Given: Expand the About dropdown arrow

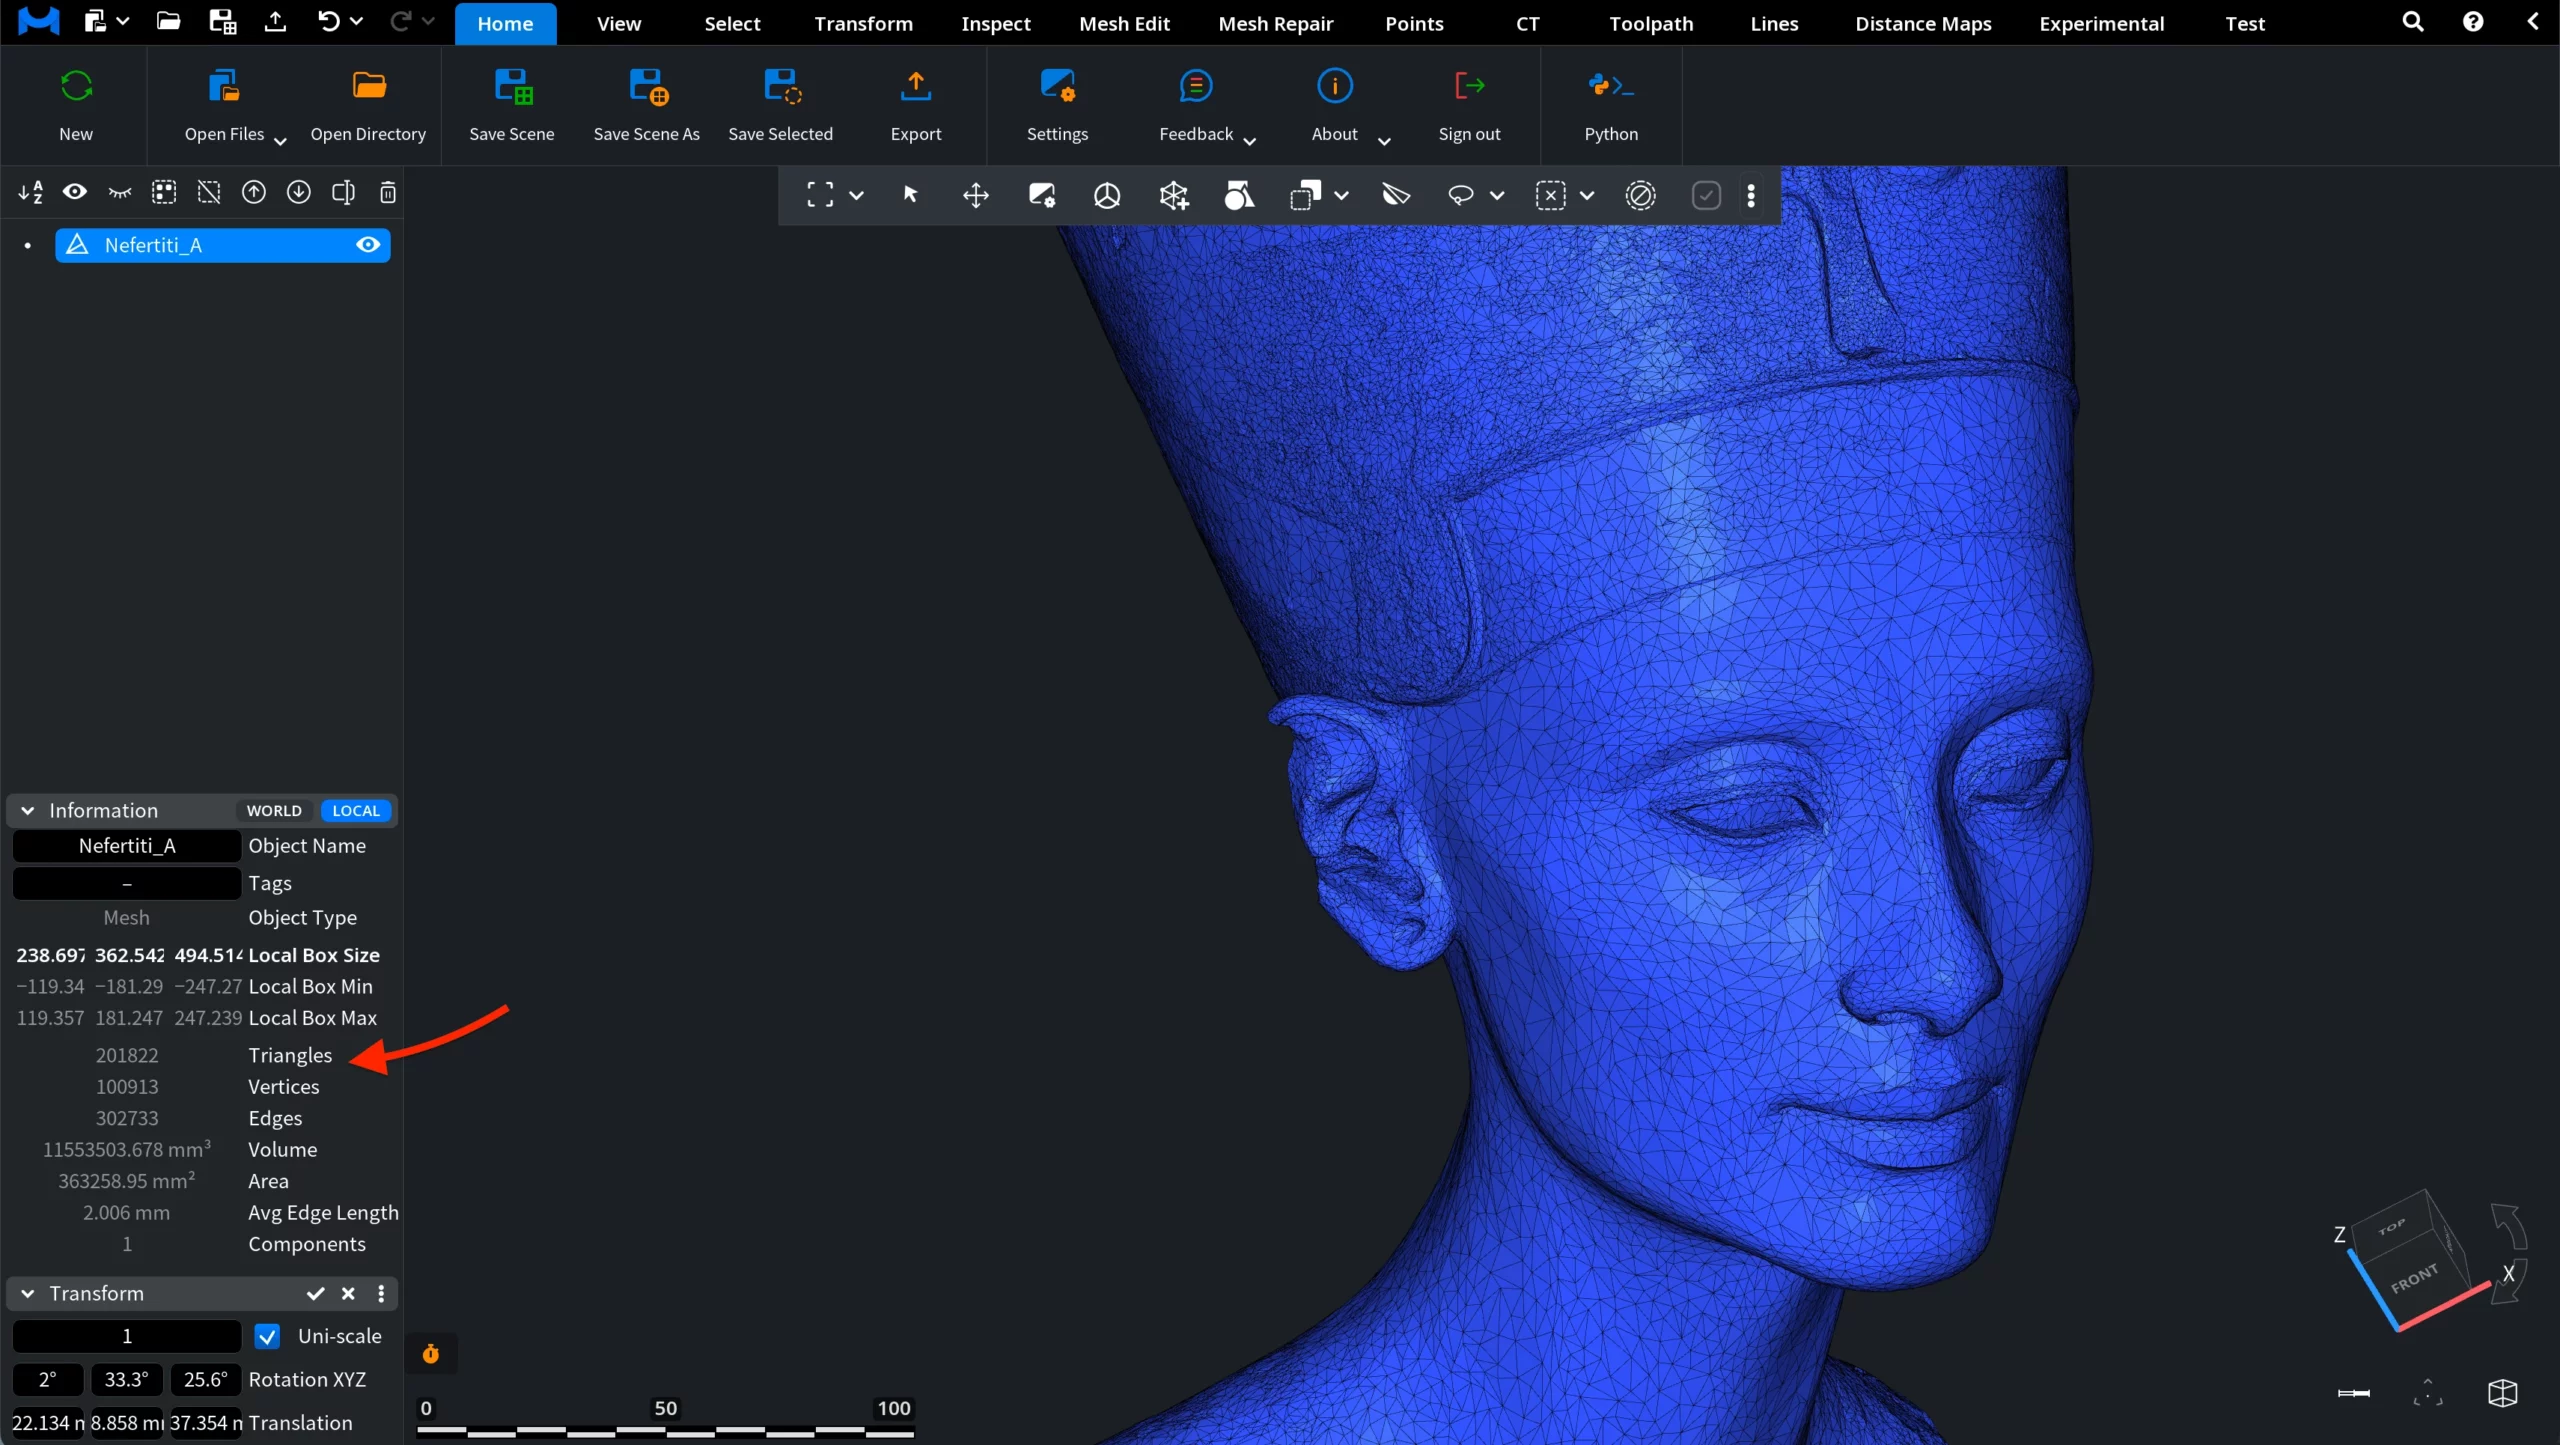Looking at the screenshot, I should (x=1384, y=141).
